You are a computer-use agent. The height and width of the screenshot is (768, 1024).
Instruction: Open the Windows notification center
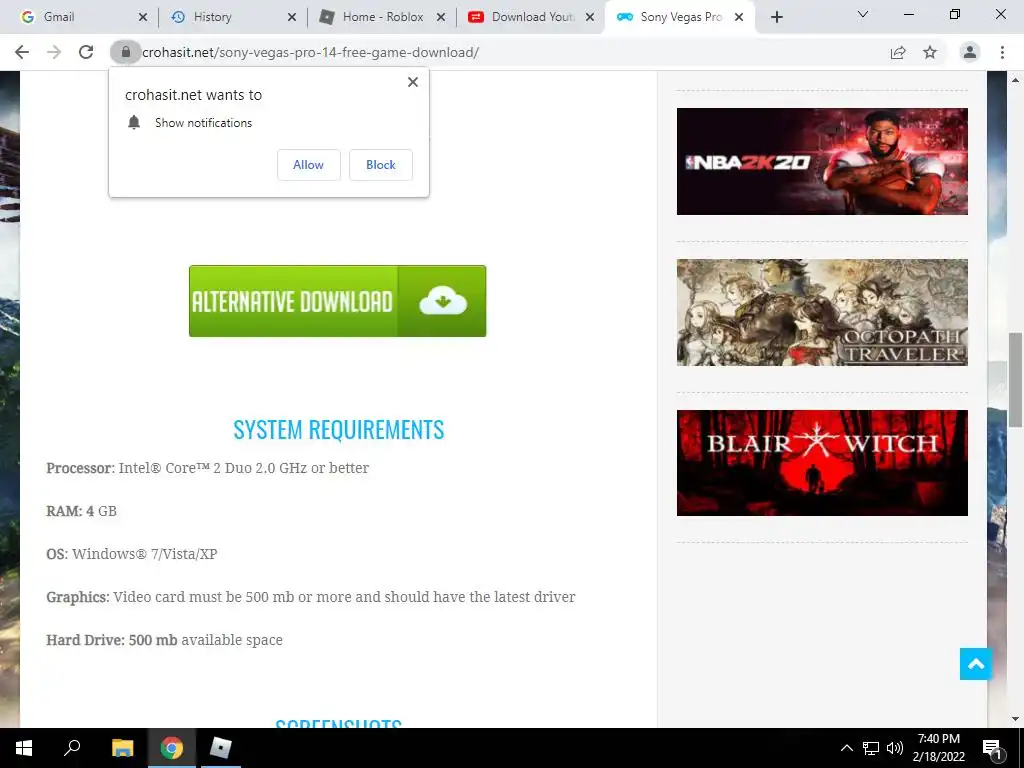(x=992, y=749)
